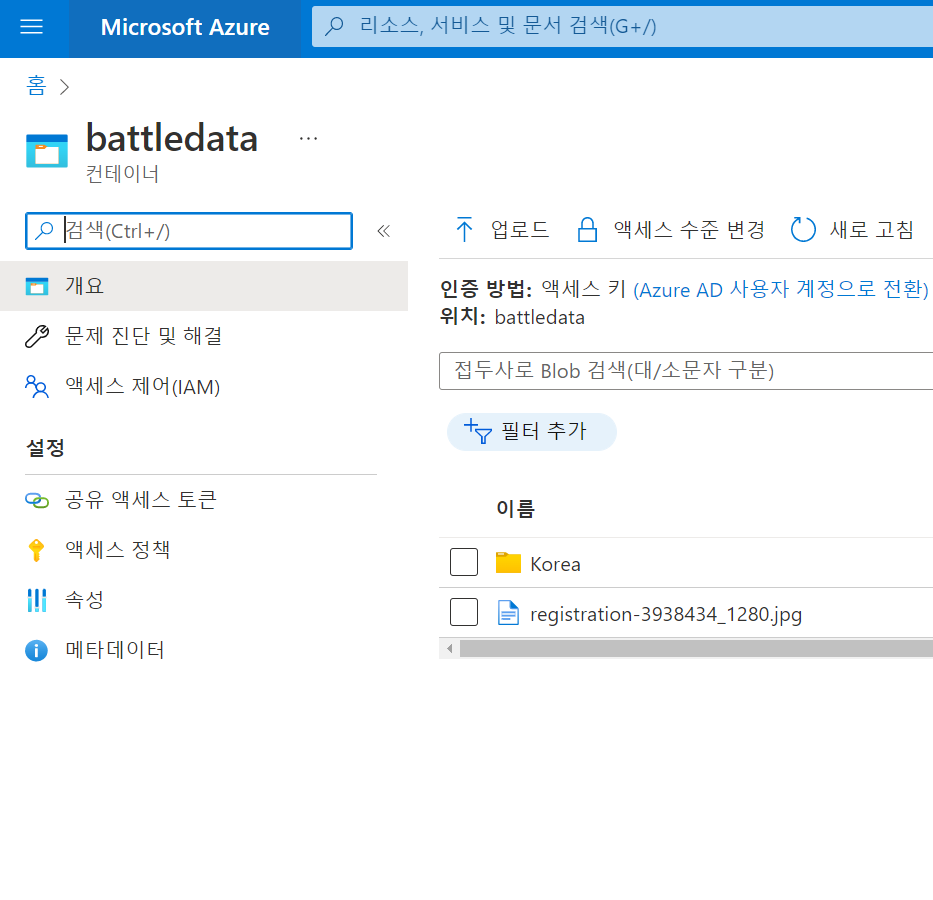Focus the 접두사로 Blob 검색 field
The image size is (933, 900).
[x=686, y=371]
